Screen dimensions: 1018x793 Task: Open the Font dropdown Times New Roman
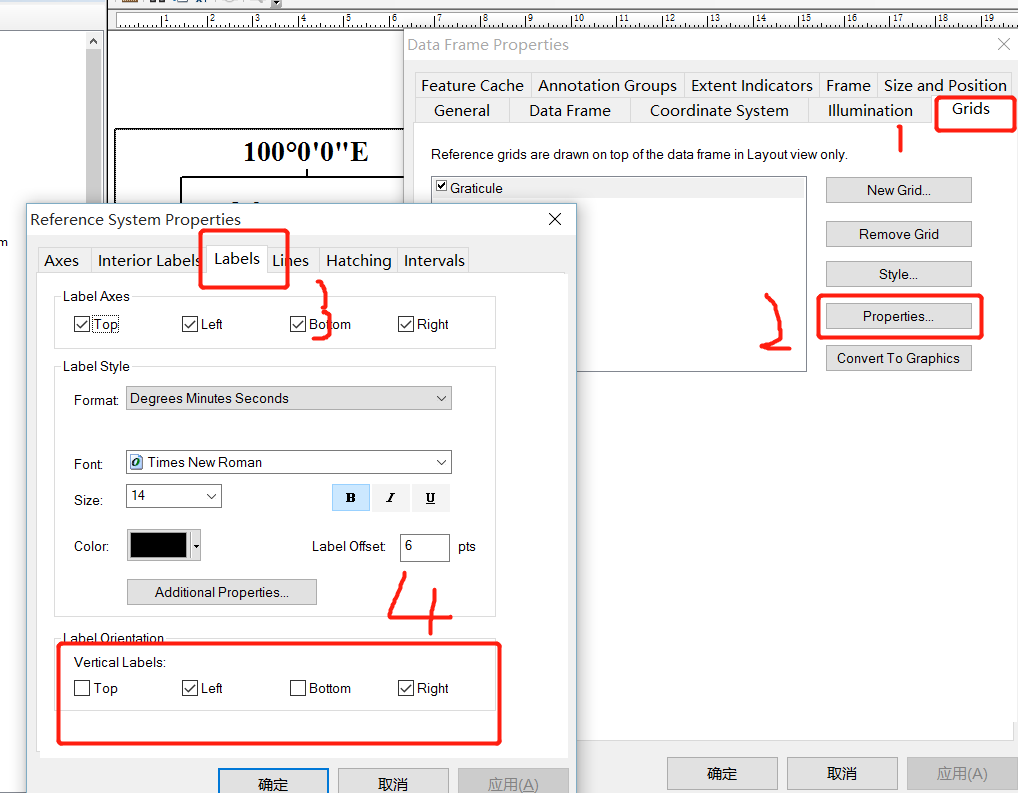(288, 462)
